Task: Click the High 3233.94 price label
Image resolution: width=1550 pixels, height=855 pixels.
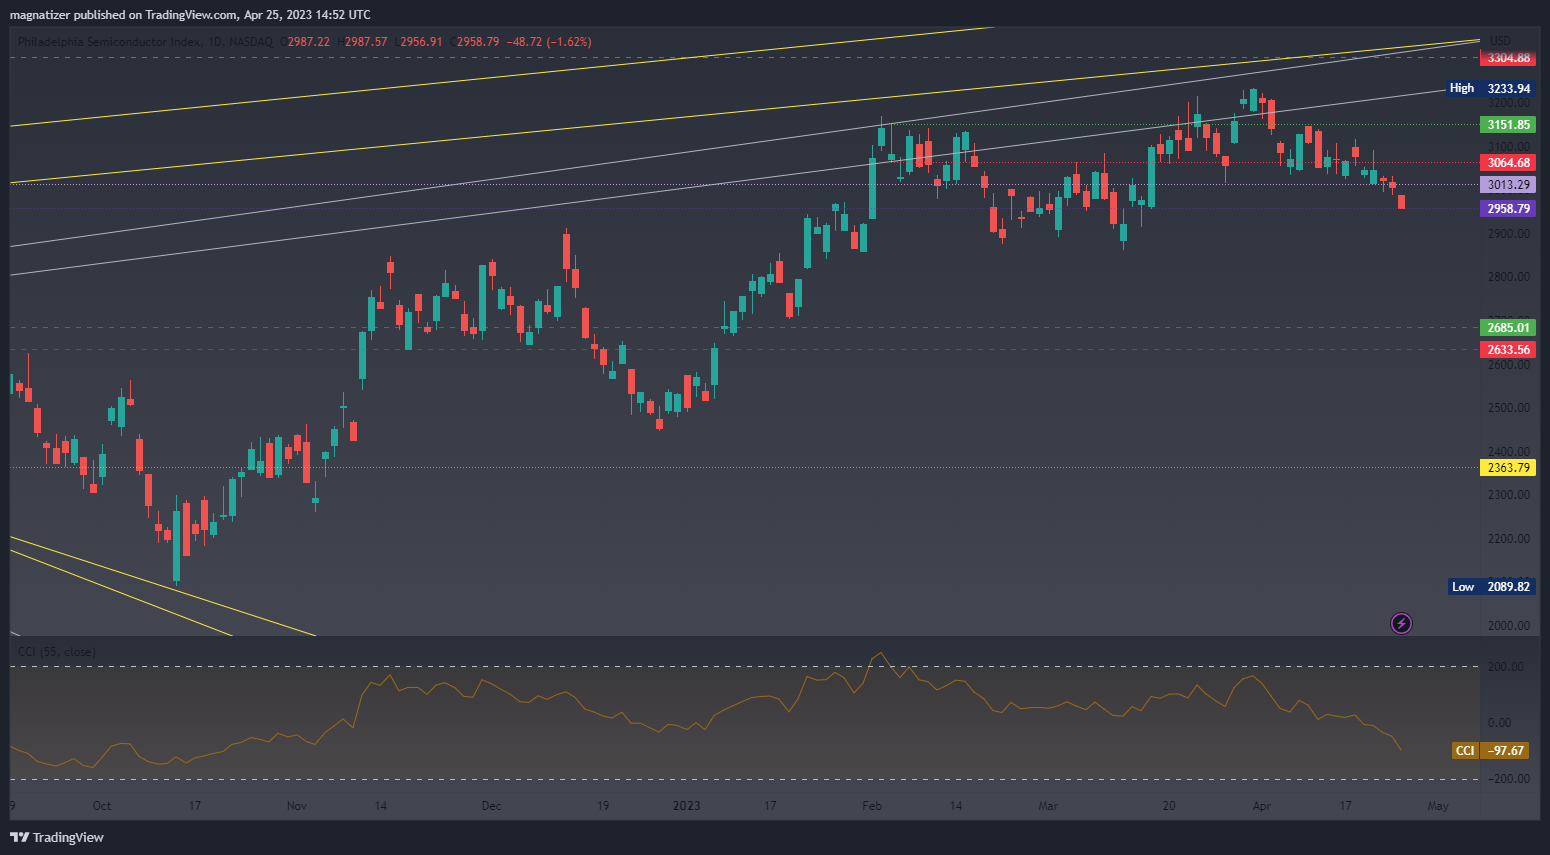Action: pyautogui.click(x=1490, y=88)
